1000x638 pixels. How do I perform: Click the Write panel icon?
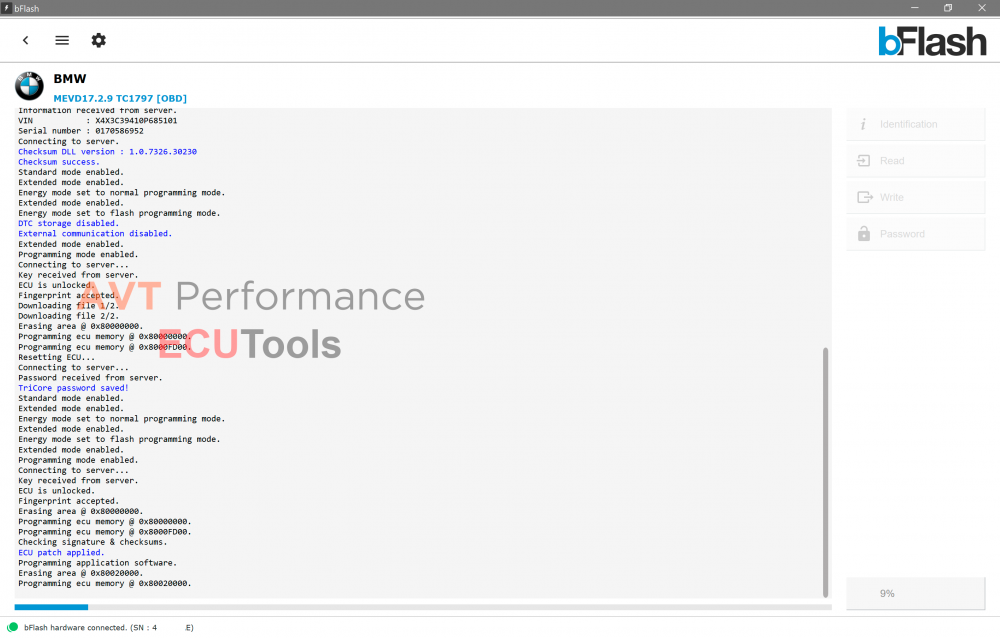tap(863, 196)
